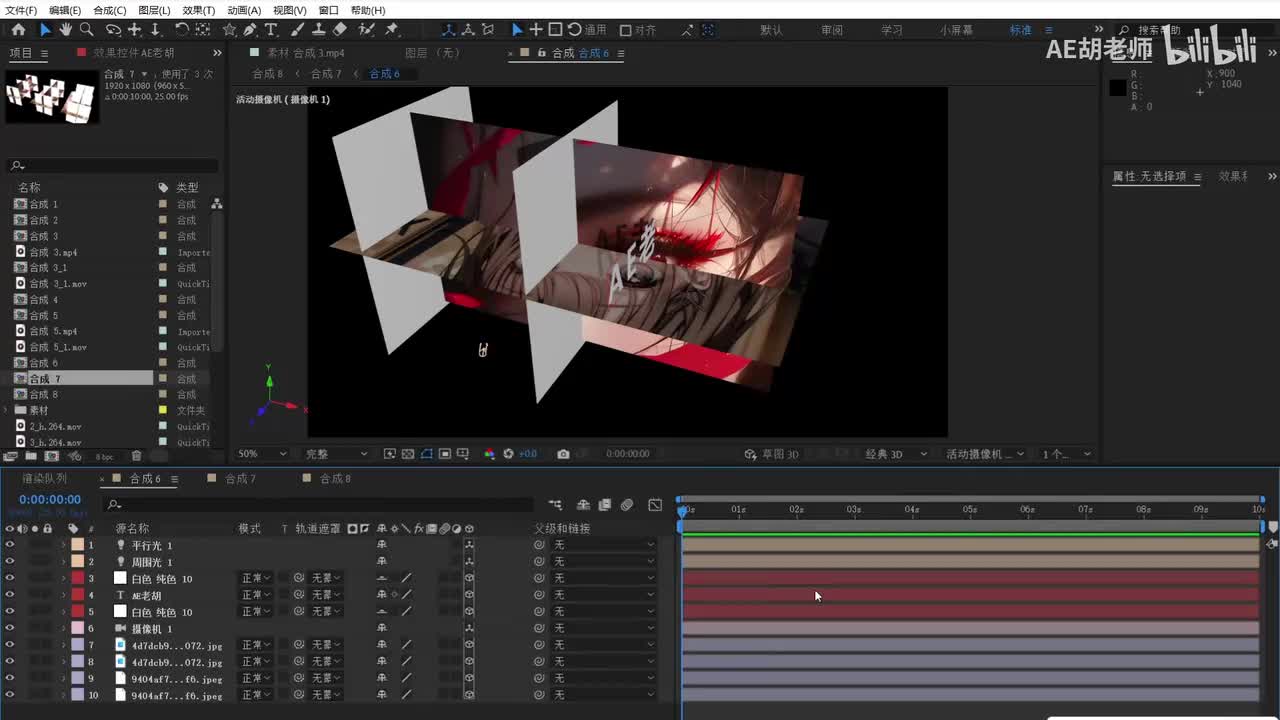The width and height of the screenshot is (1280, 720).
Task: Switch to the 合成 7 timeline tab
Action: tap(240, 479)
